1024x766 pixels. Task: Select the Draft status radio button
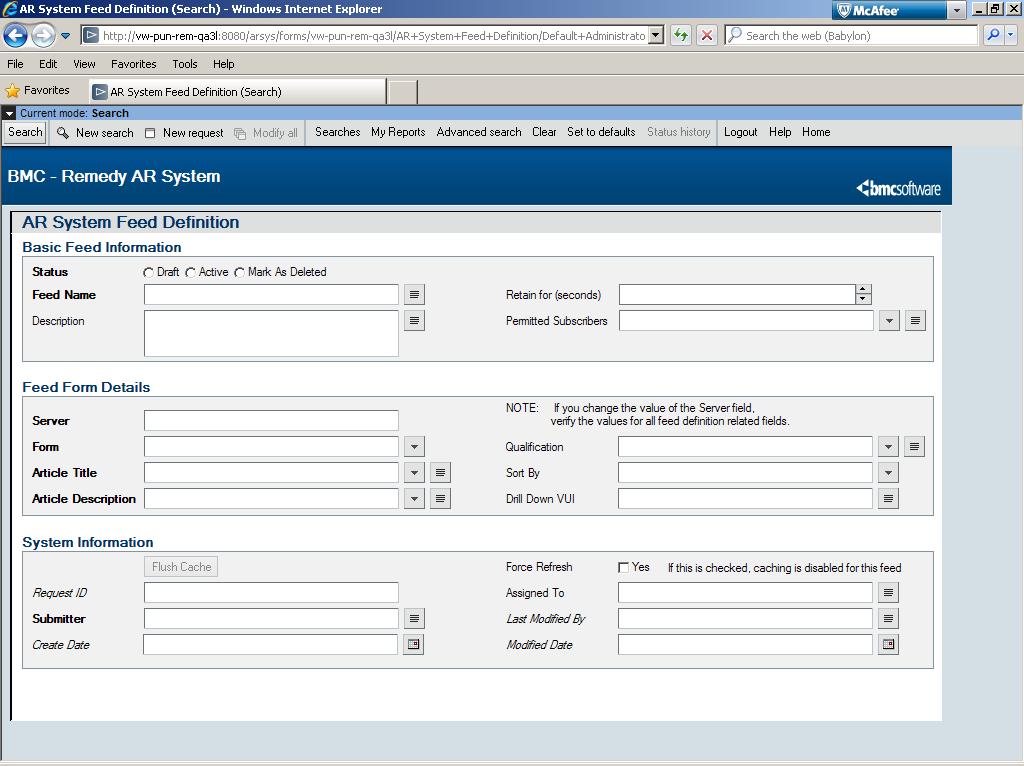click(x=149, y=272)
